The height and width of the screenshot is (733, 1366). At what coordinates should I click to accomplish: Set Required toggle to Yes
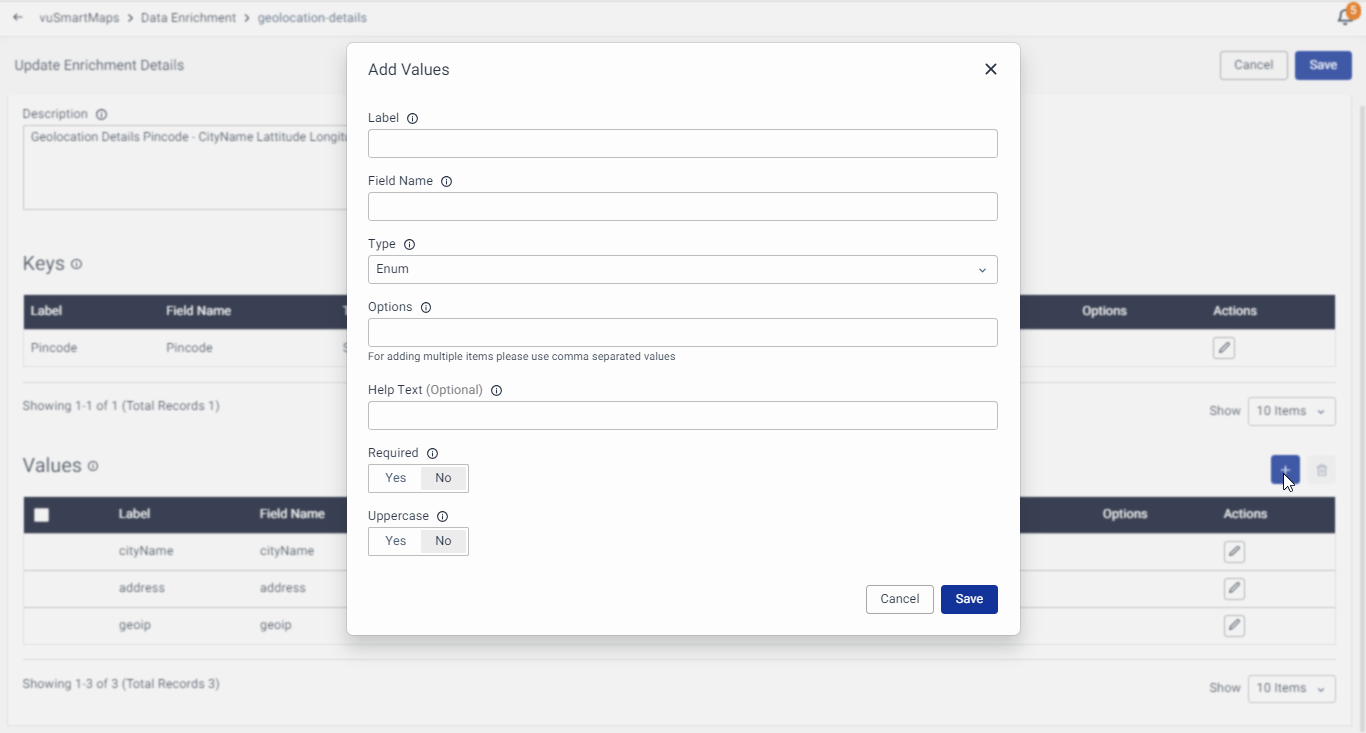[396, 478]
